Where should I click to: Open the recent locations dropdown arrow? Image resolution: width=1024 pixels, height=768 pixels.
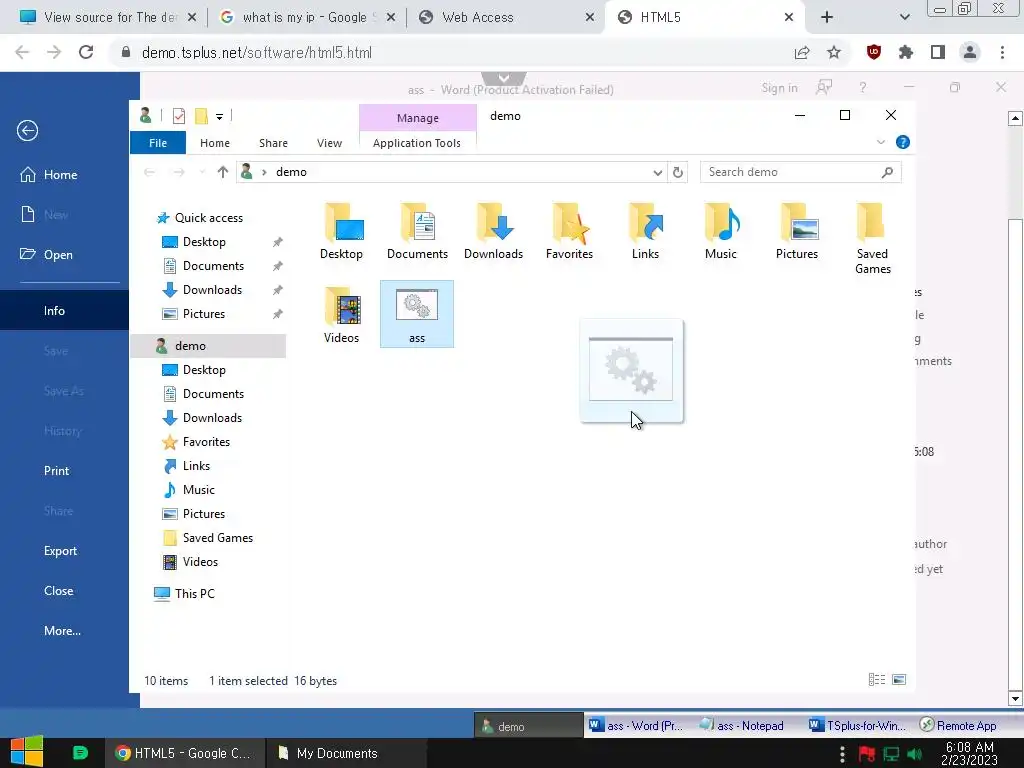[x=202, y=172]
